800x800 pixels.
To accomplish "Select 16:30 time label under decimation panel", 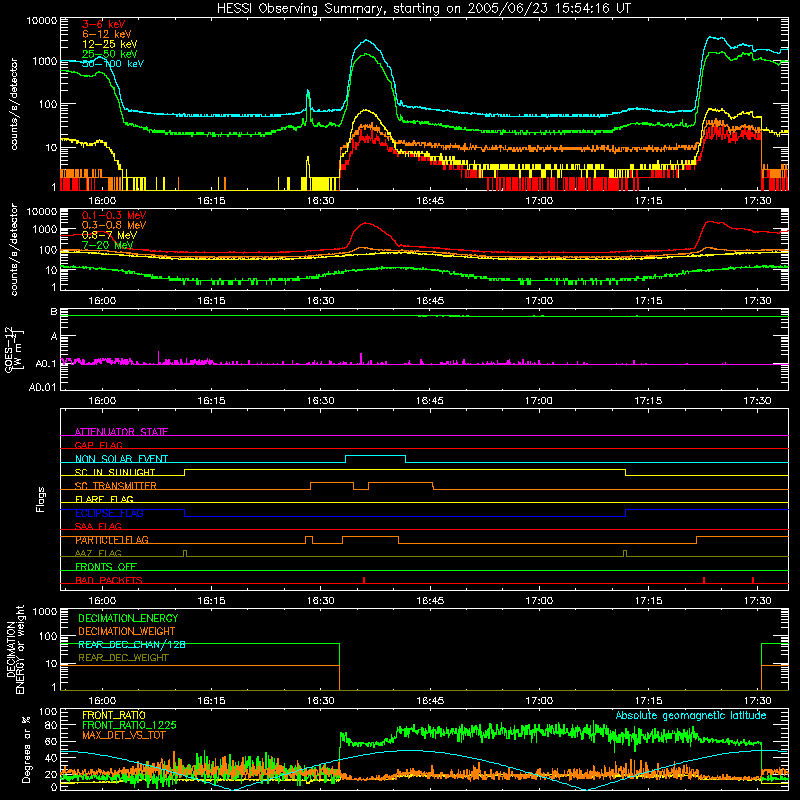I will [320, 701].
